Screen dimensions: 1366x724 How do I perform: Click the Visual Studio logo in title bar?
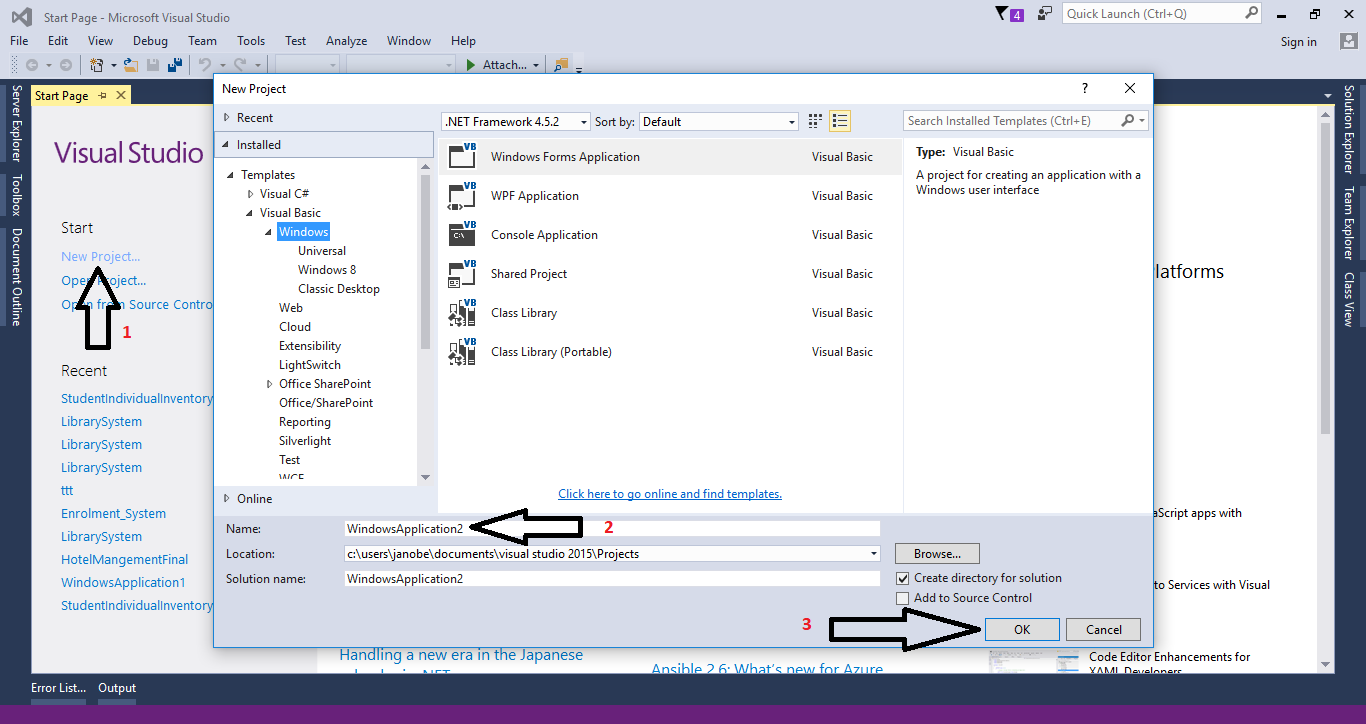click(21, 16)
